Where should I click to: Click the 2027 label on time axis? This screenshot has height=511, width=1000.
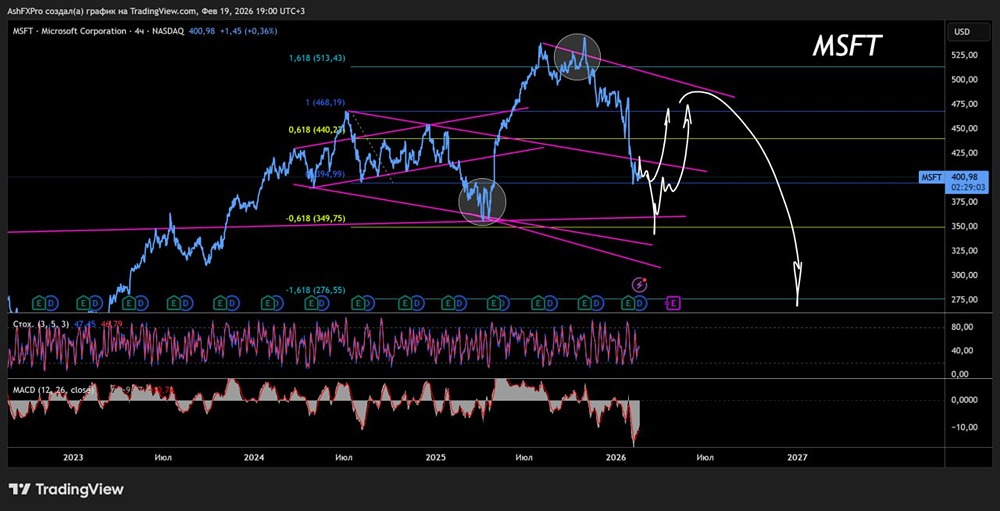[x=797, y=457]
